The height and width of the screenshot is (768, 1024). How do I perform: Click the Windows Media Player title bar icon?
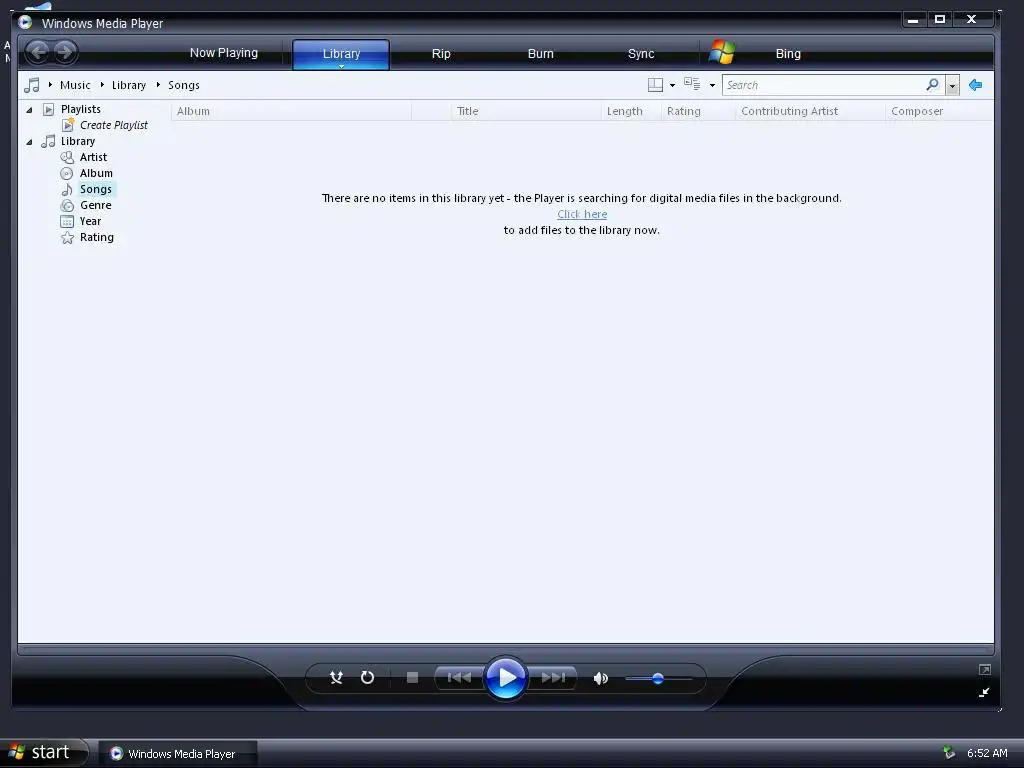25,23
